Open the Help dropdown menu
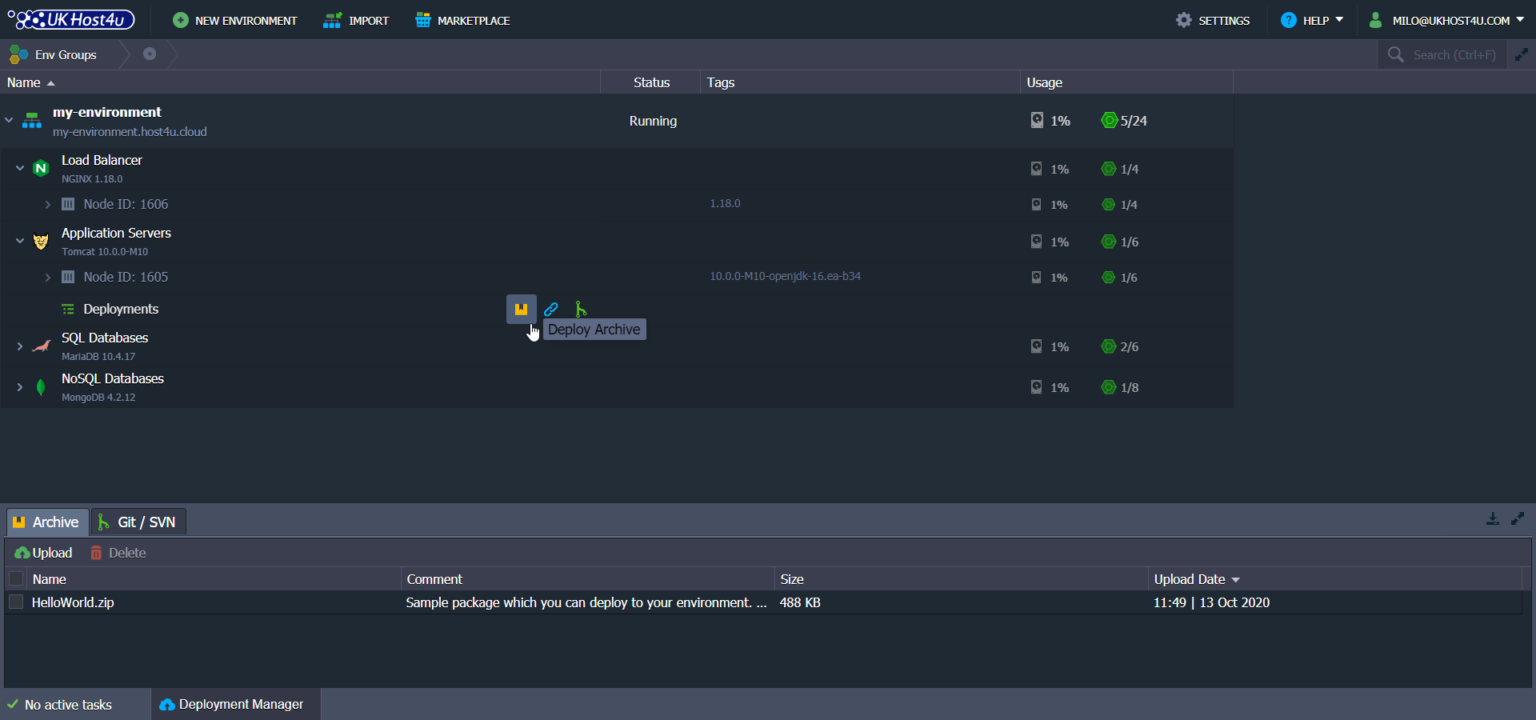This screenshot has height=720, width=1536. coord(1312,20)
